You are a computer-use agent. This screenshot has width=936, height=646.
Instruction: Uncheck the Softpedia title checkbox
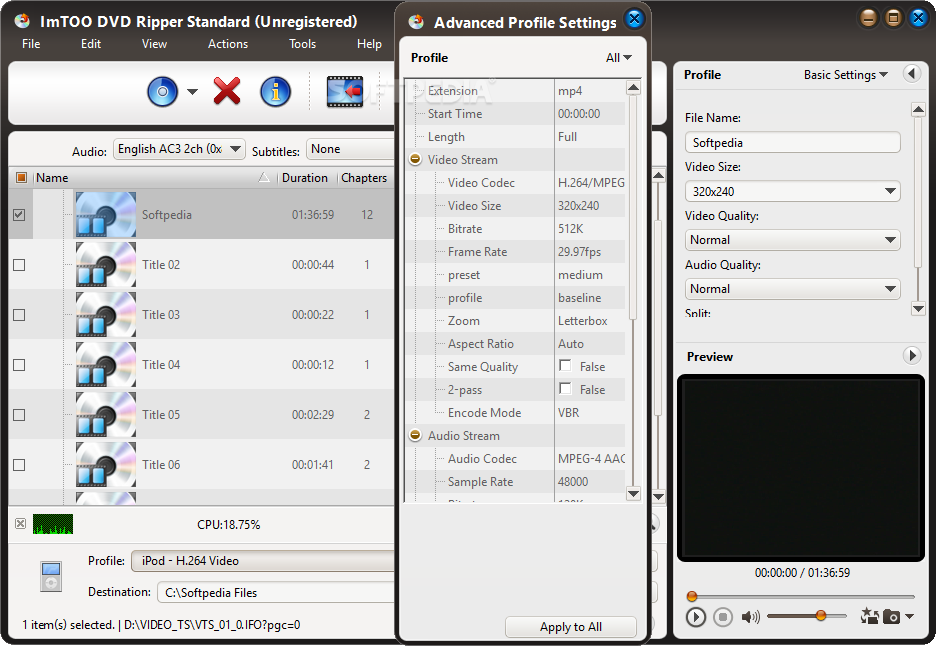19,214
